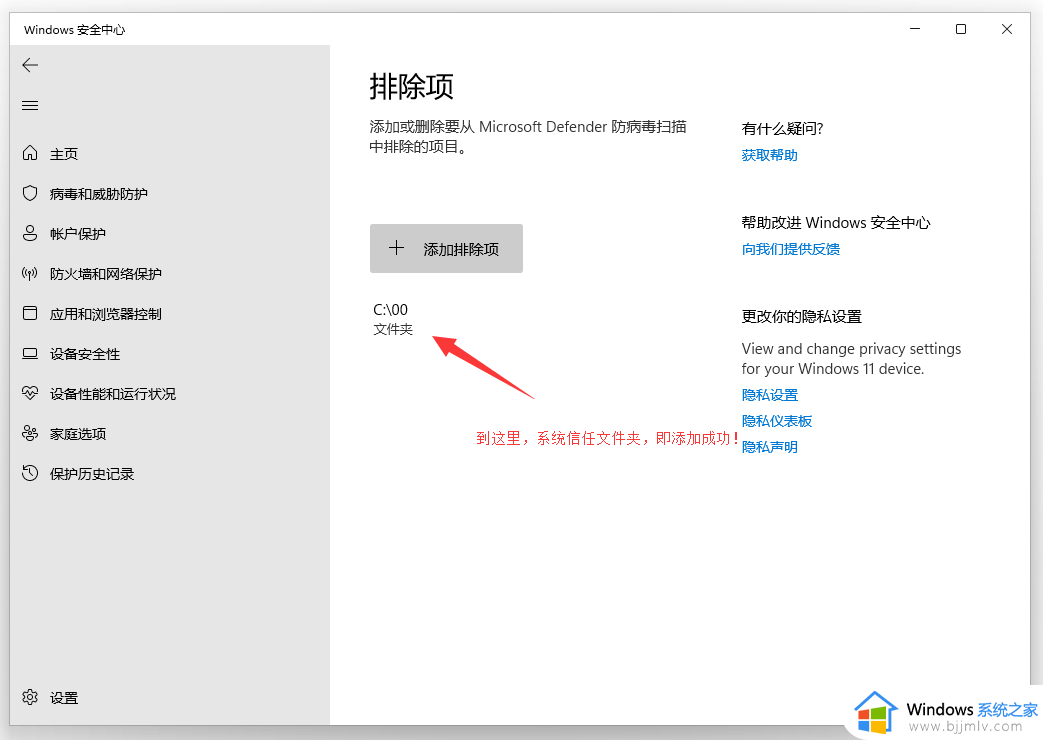1043x740 pixels.
Task: Go to 防火墙和网络保护
Action: click(106, 274)
